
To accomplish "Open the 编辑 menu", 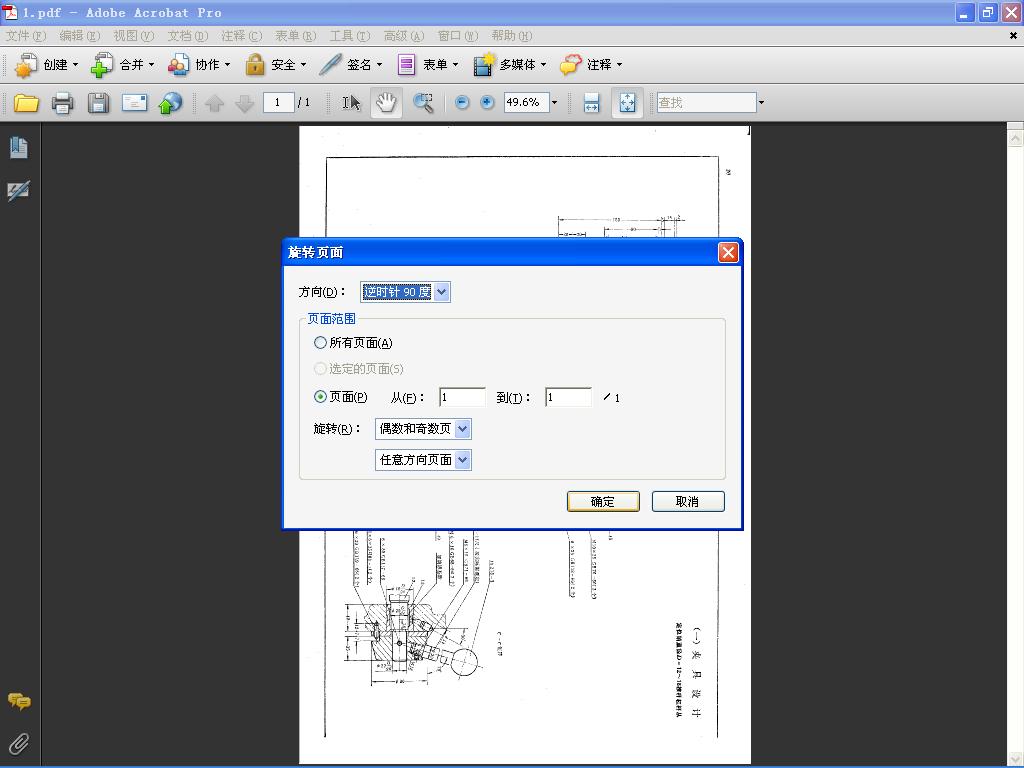I will point(80,36).
